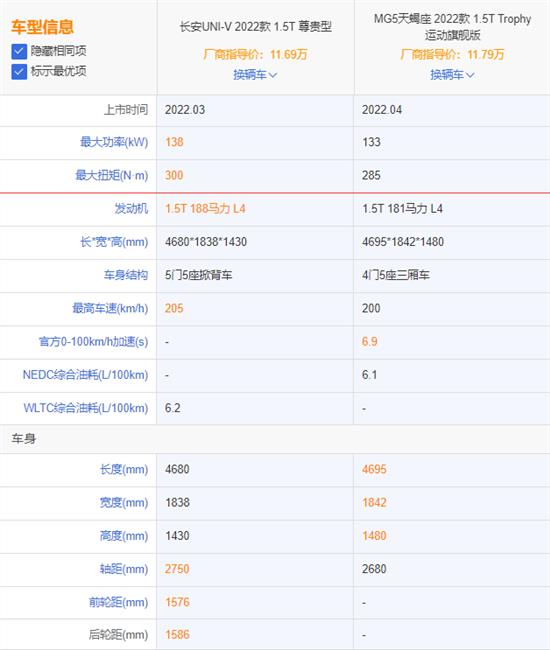The width and height of the screenshot is (550, 650).
Task: Select the highlighted 300 torque value
Action: [x=174, y=175]
